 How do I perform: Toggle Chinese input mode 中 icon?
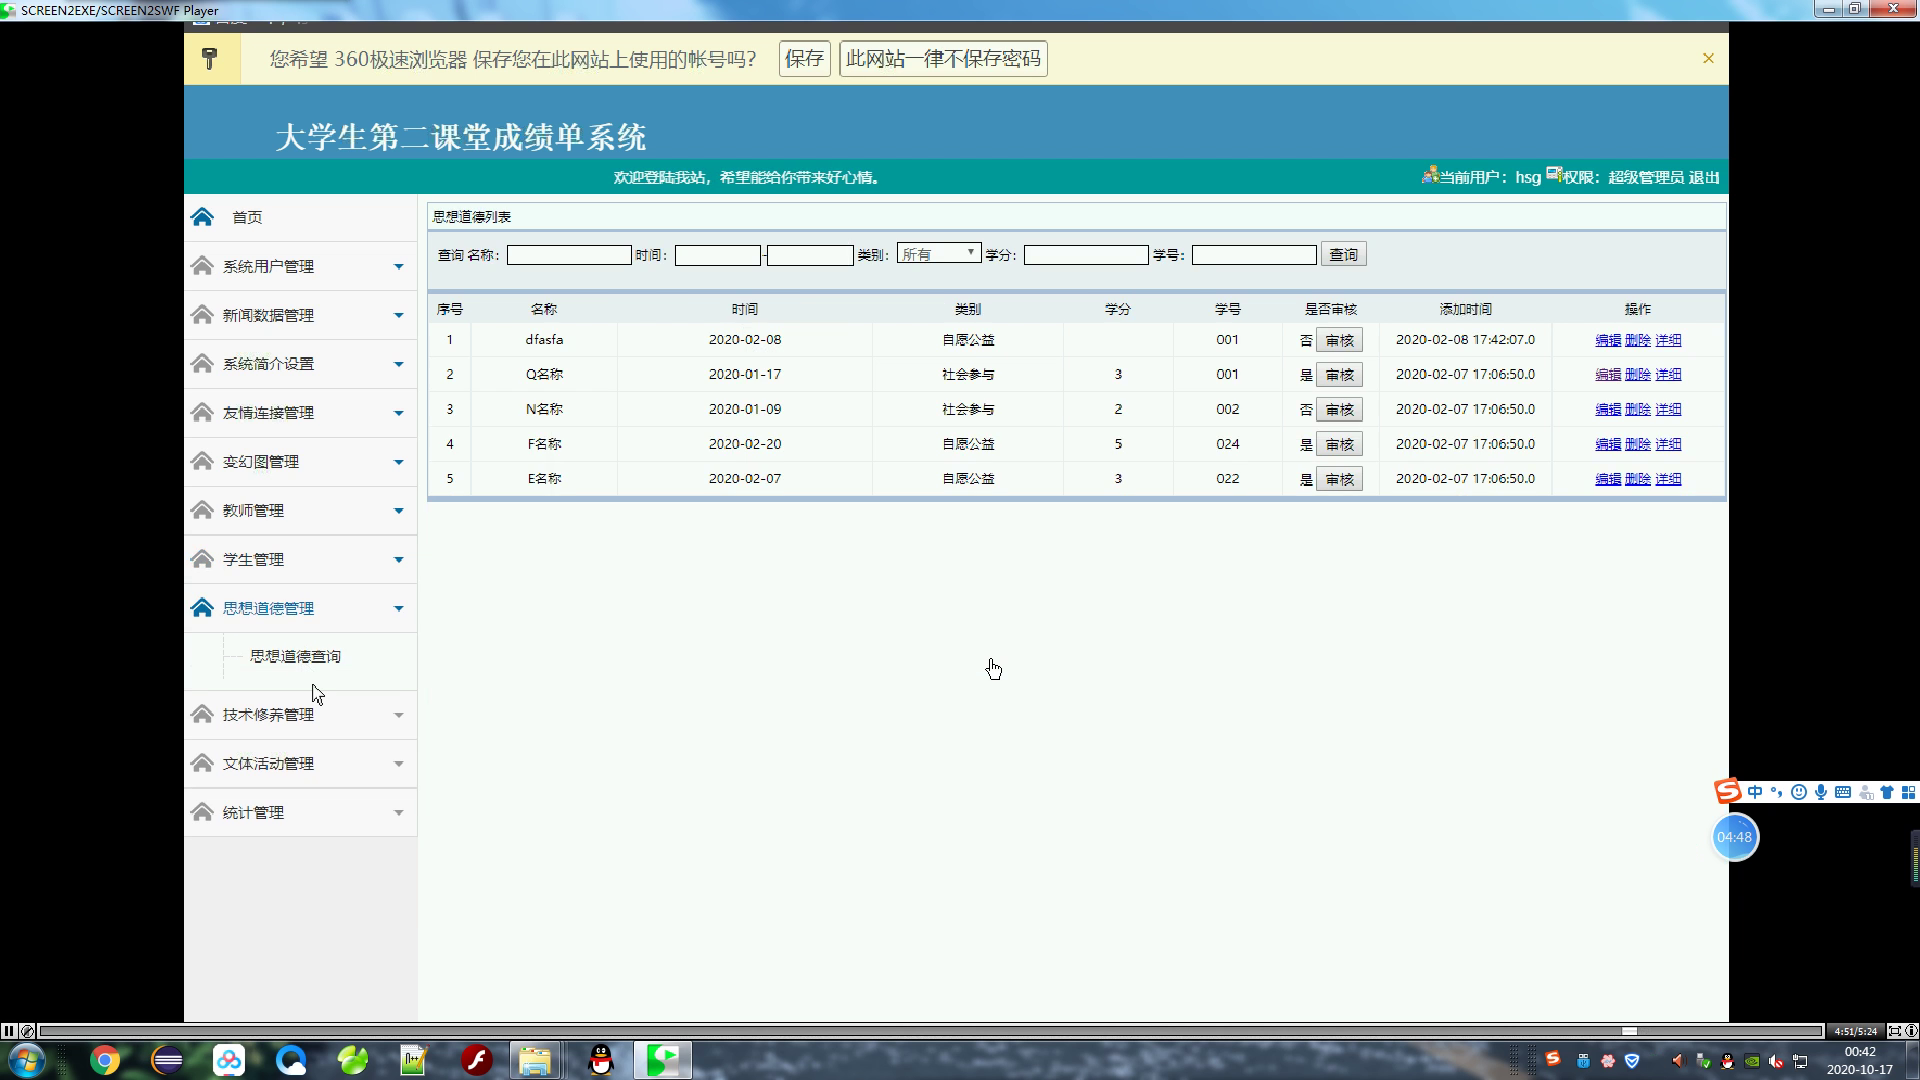(x=1755, y=792)
